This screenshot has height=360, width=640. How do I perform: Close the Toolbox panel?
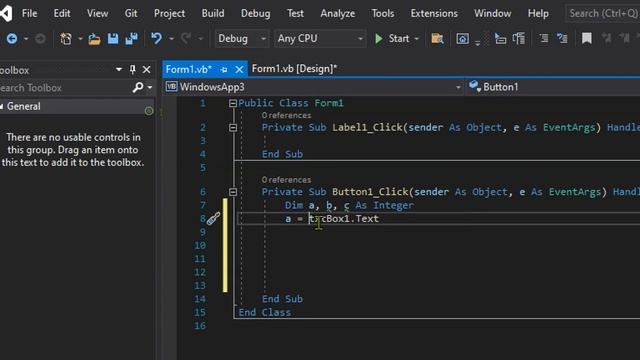[147, 70]
